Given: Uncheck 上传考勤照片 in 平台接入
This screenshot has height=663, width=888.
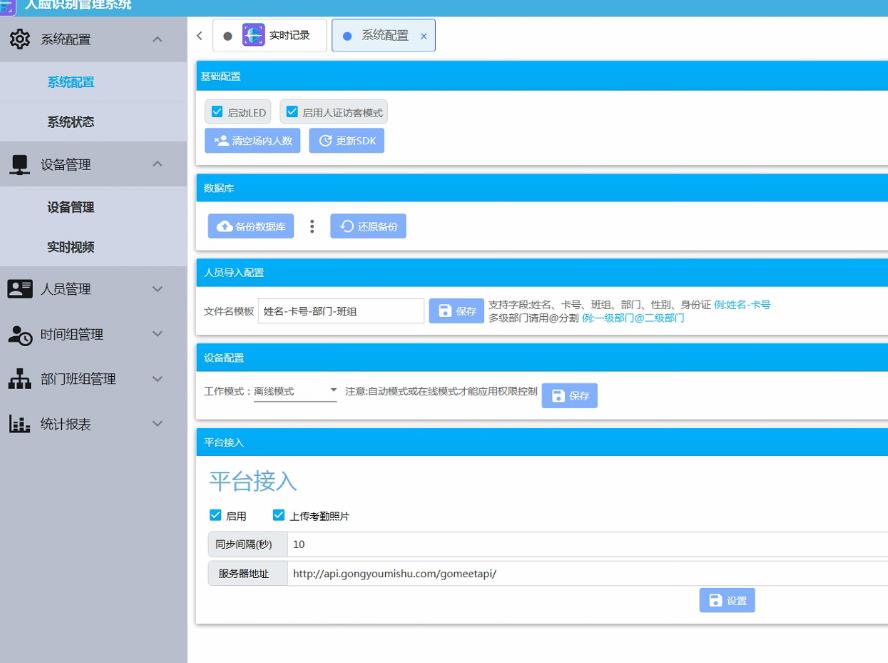Looking at the screenshot, I should point(275,515).
